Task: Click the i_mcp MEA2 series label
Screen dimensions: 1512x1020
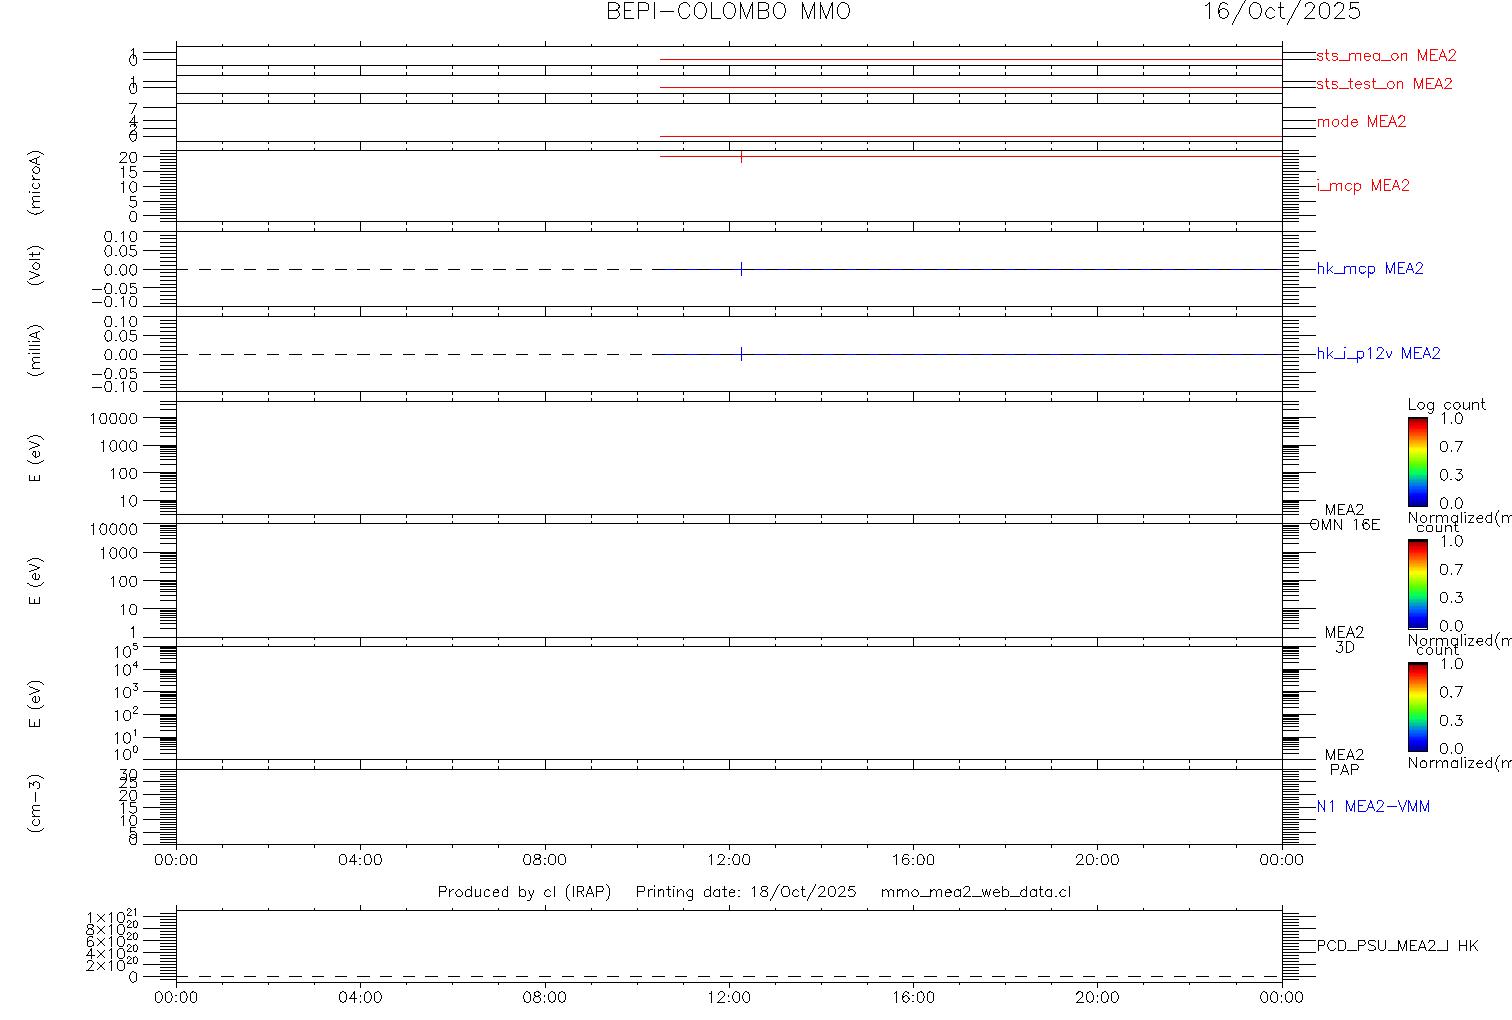Action: [x=1363, y=186]
